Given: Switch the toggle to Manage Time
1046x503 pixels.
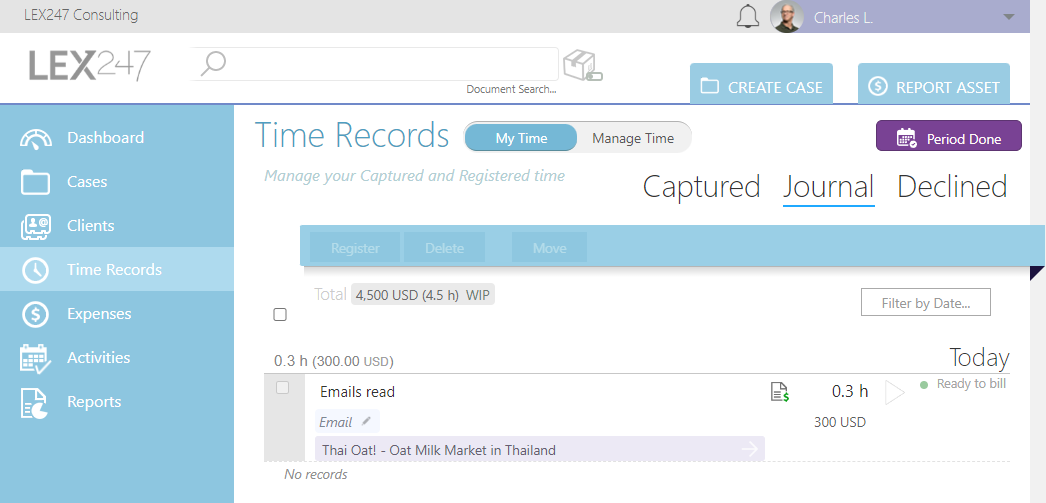Looking at the screenshot, I should (x=632, y=138).
